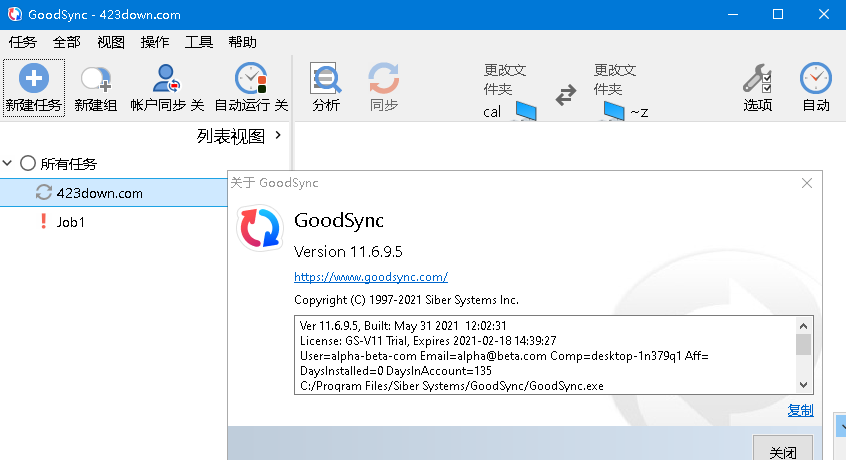This screenshot has height=460, width=846.
Task: Click the 复制 (copy) link
Action: 800,410
